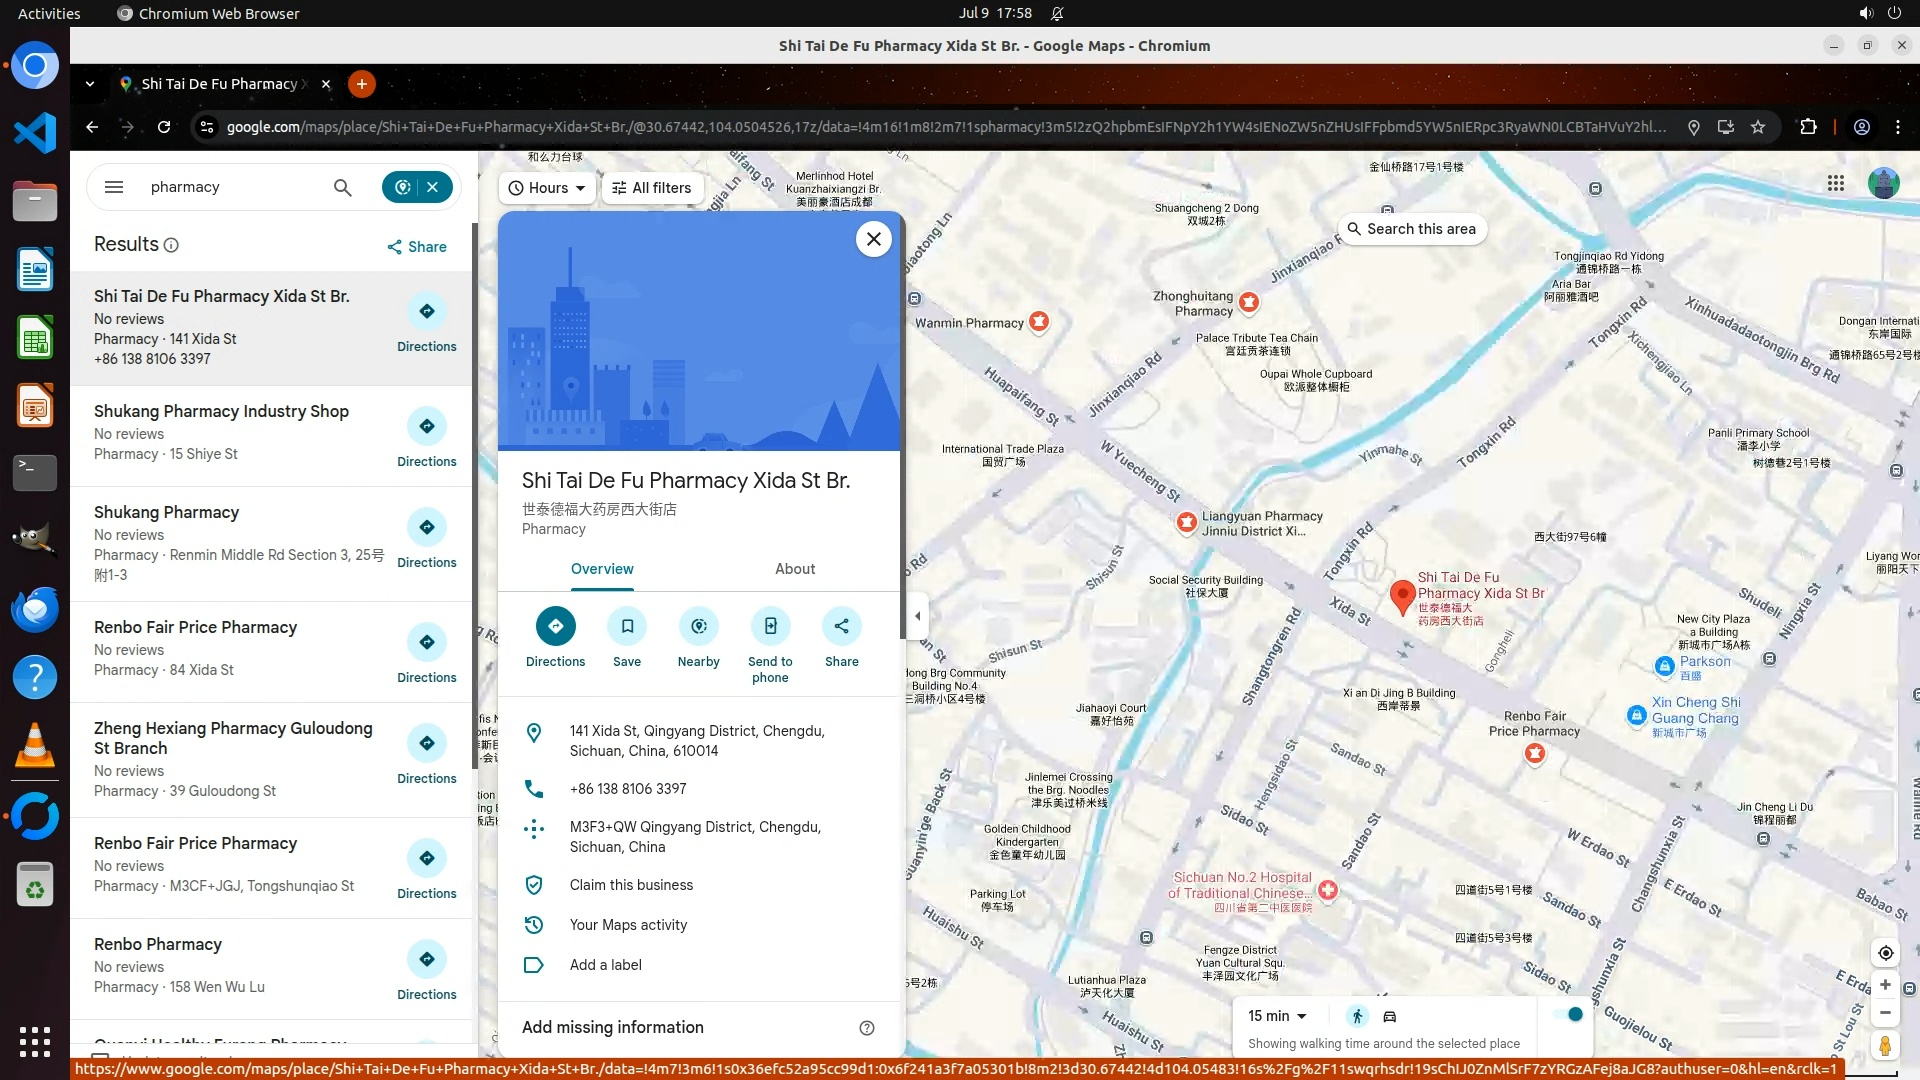Select driving travel mode icon

coord(1390,1016)
